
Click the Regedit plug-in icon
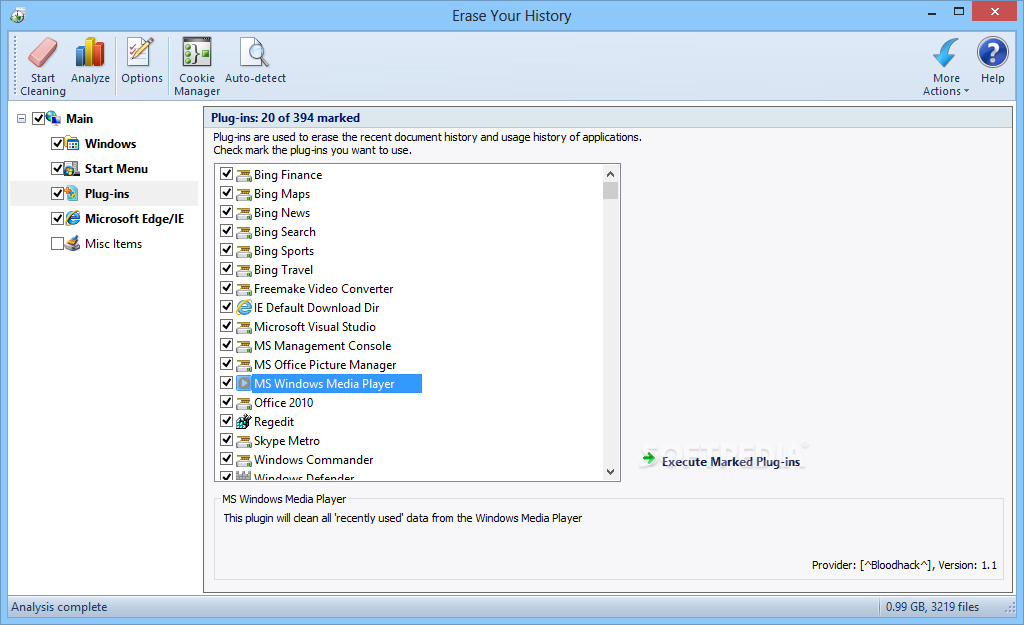click(x=244, y=421)
